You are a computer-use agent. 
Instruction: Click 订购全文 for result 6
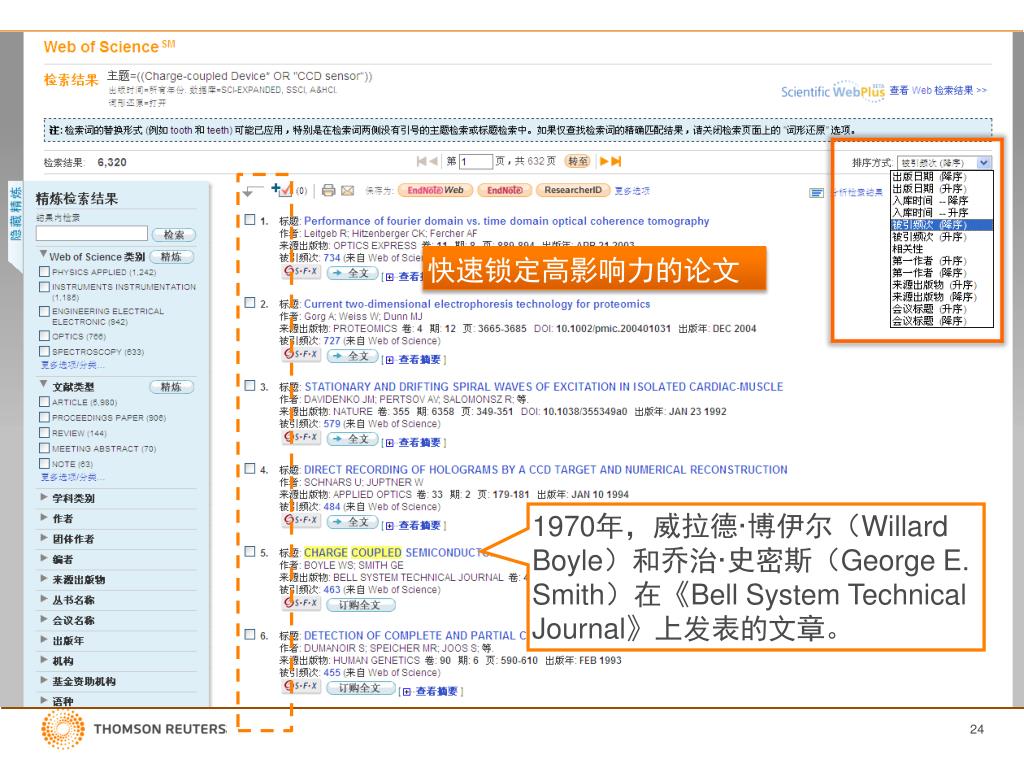click(x=359, y=688)
